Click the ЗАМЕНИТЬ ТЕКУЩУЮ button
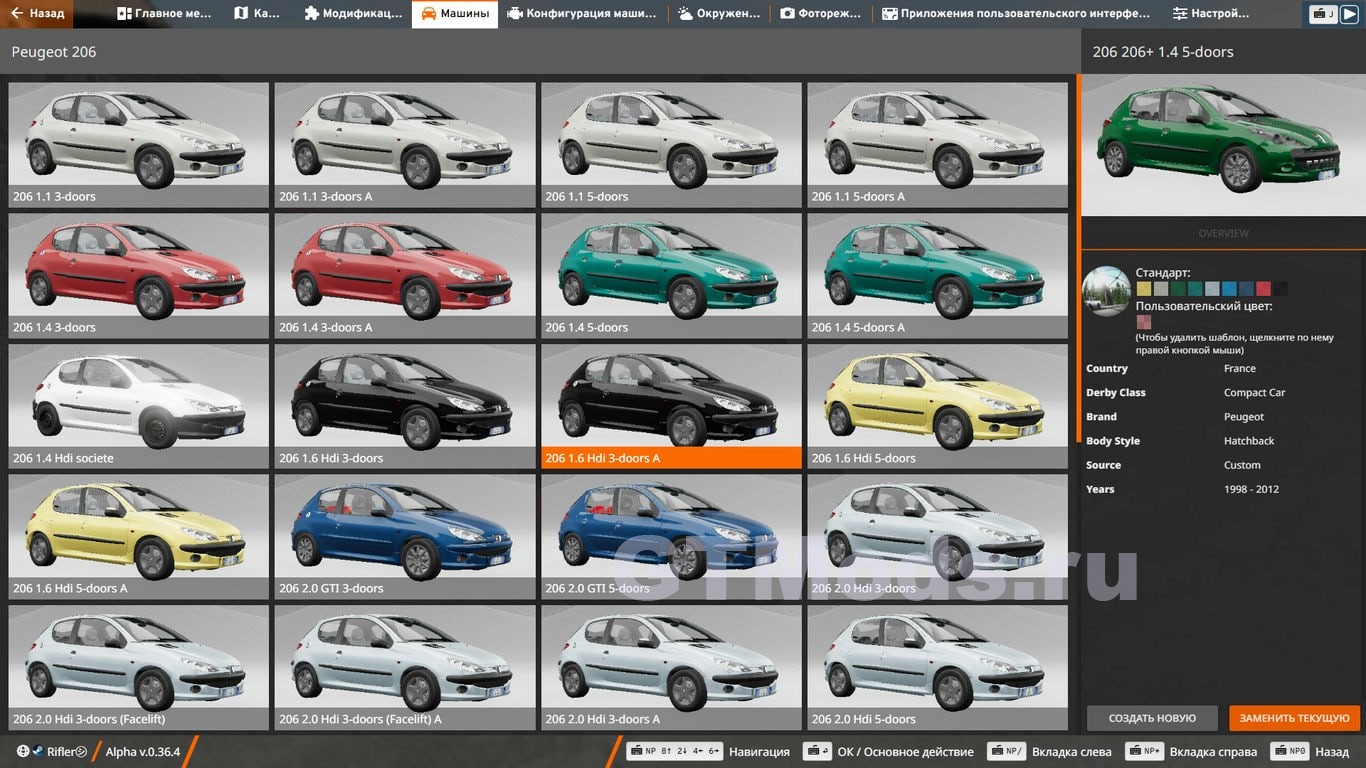This screenshot has height=768, width=1366. coord(1294,718)
